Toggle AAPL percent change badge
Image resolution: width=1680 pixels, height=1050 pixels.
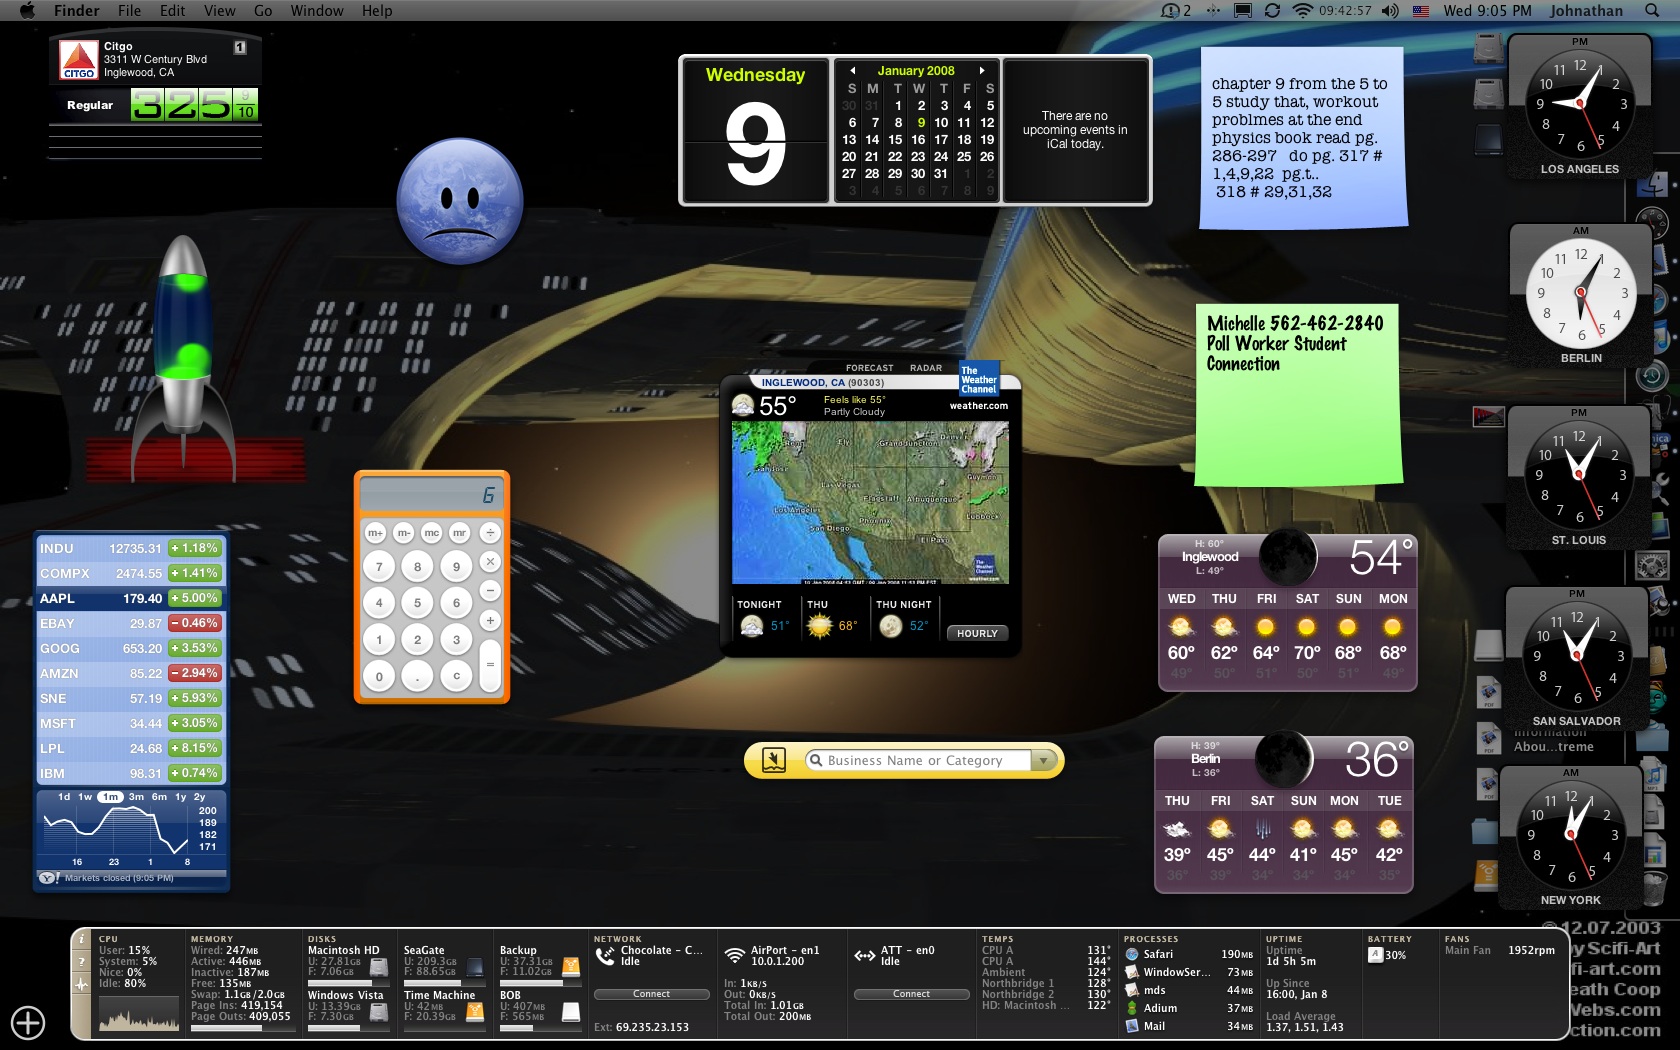[x=194, y=598]
